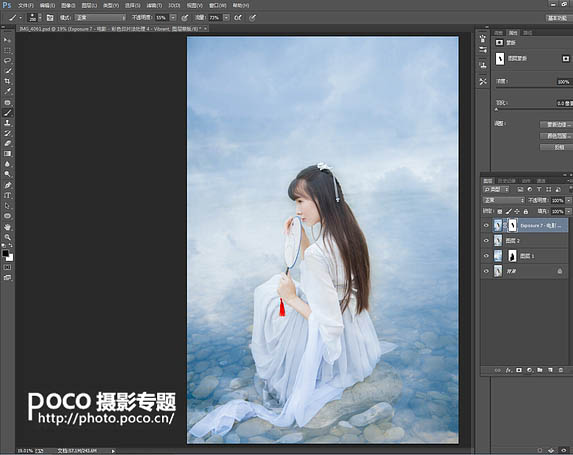Open the 图像(I) menu
573x455 pixels.
[68, 5]
